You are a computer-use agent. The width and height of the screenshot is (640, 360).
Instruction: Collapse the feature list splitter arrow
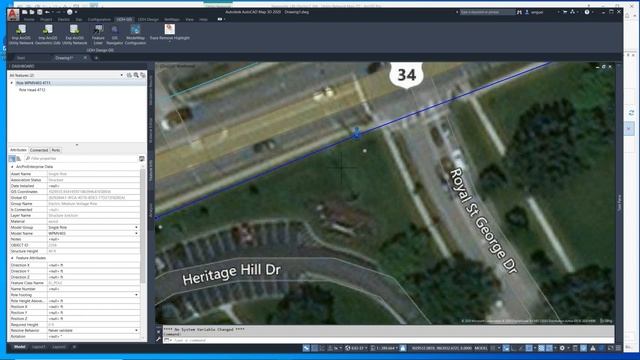77,145
